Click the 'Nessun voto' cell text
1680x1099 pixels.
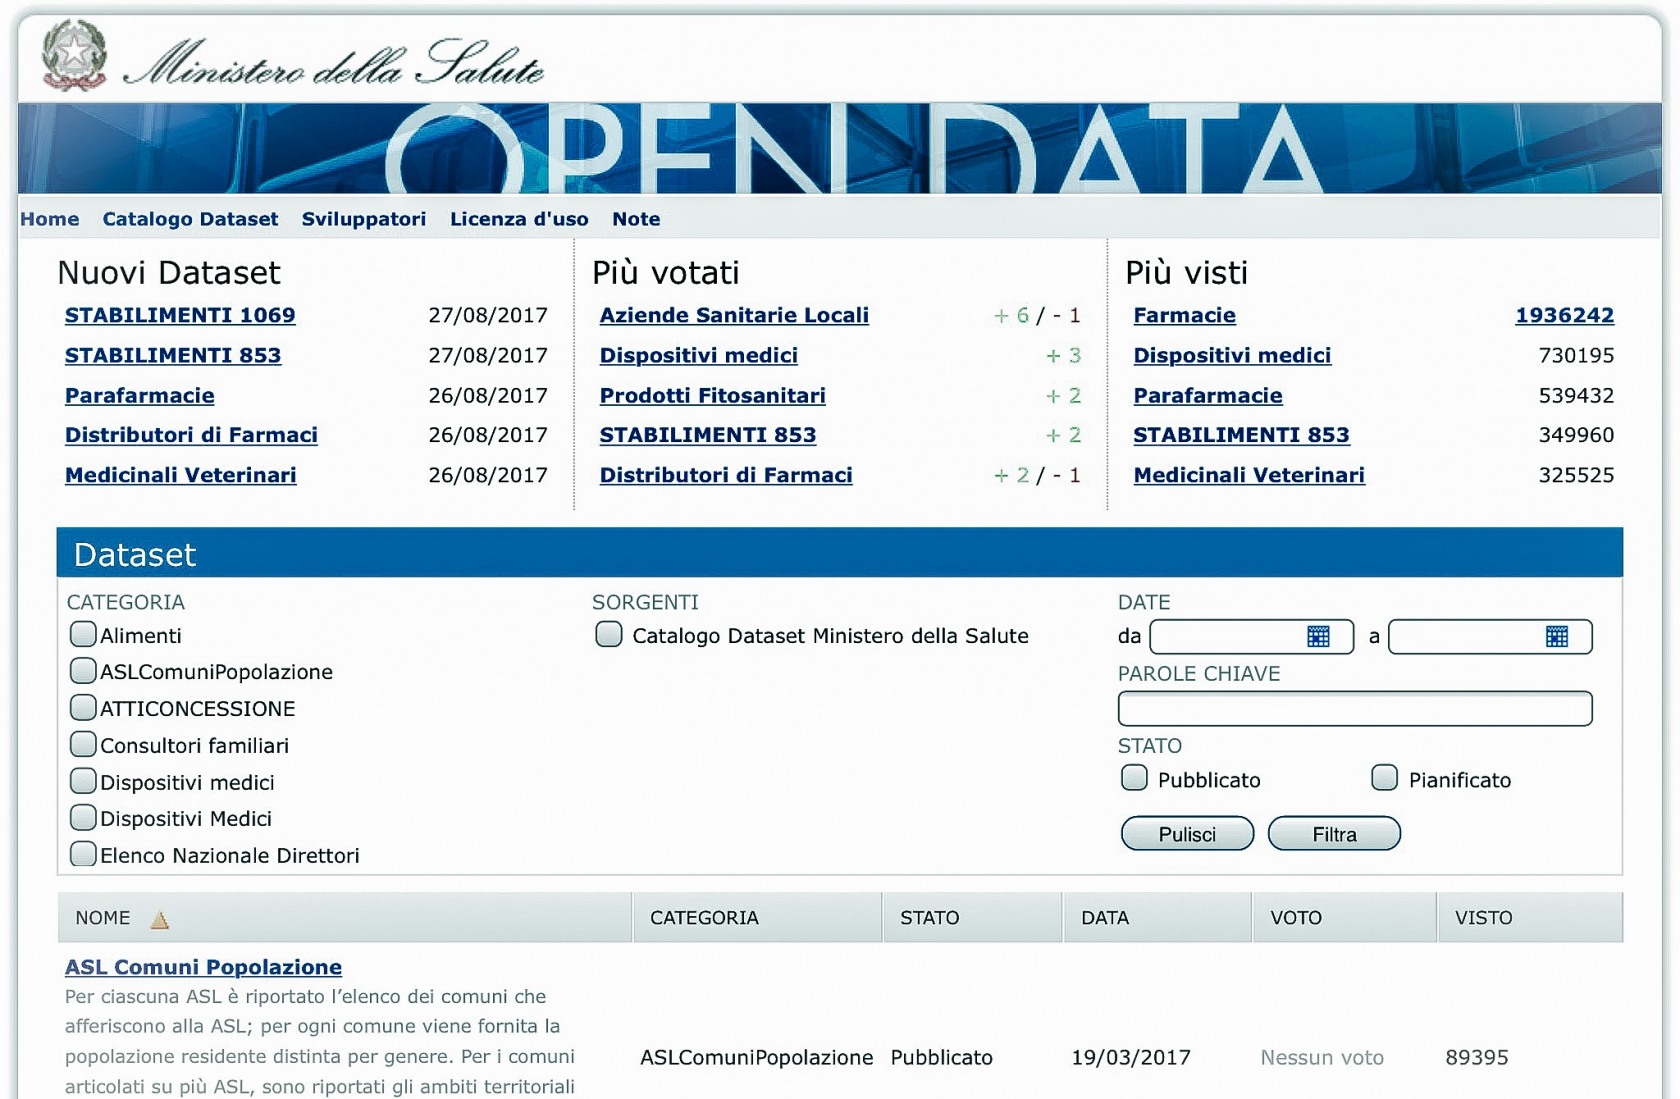(1322, 1058)
